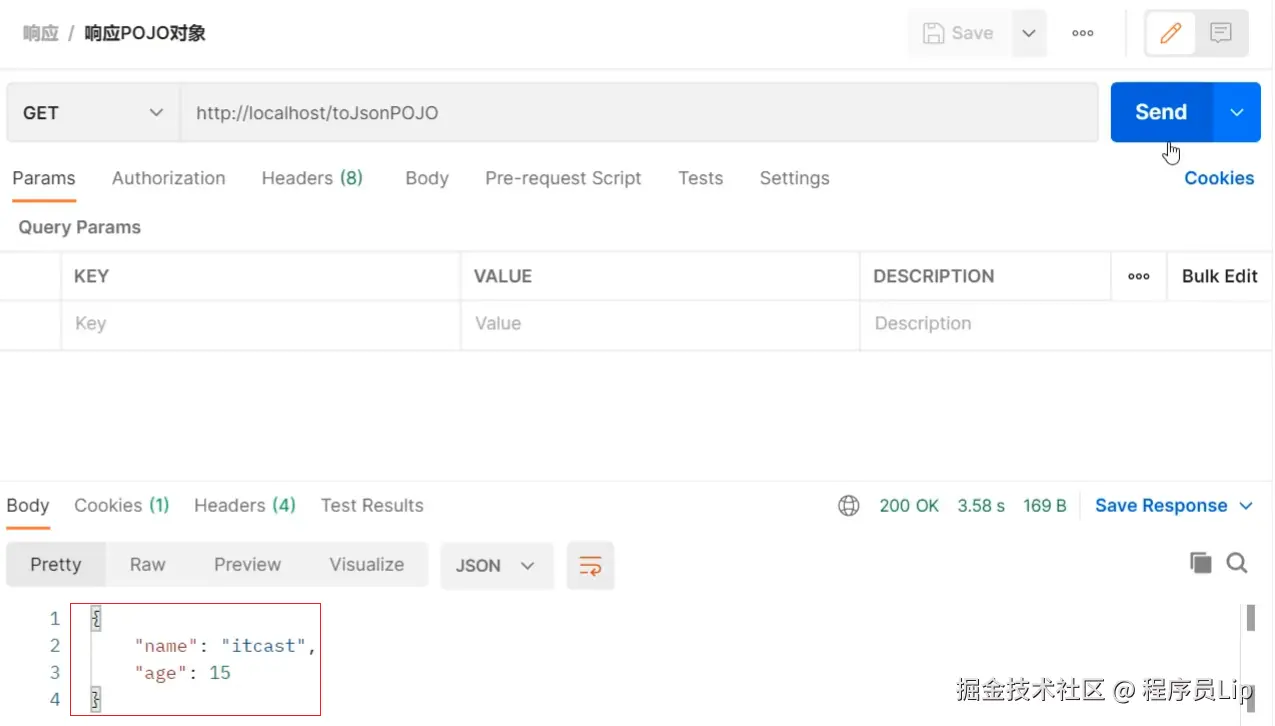Click the "name": "itcast" response line

[225, 646]
